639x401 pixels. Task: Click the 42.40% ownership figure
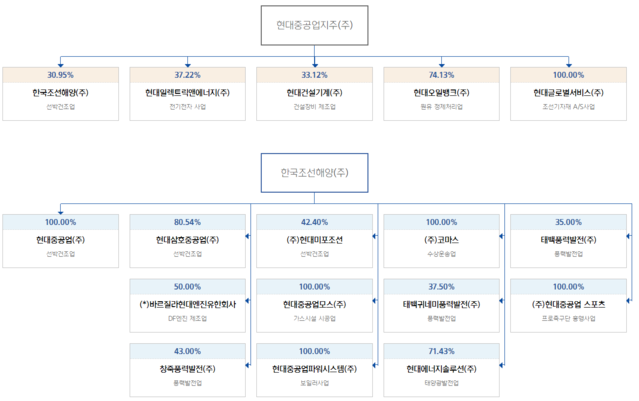point(314,222)
